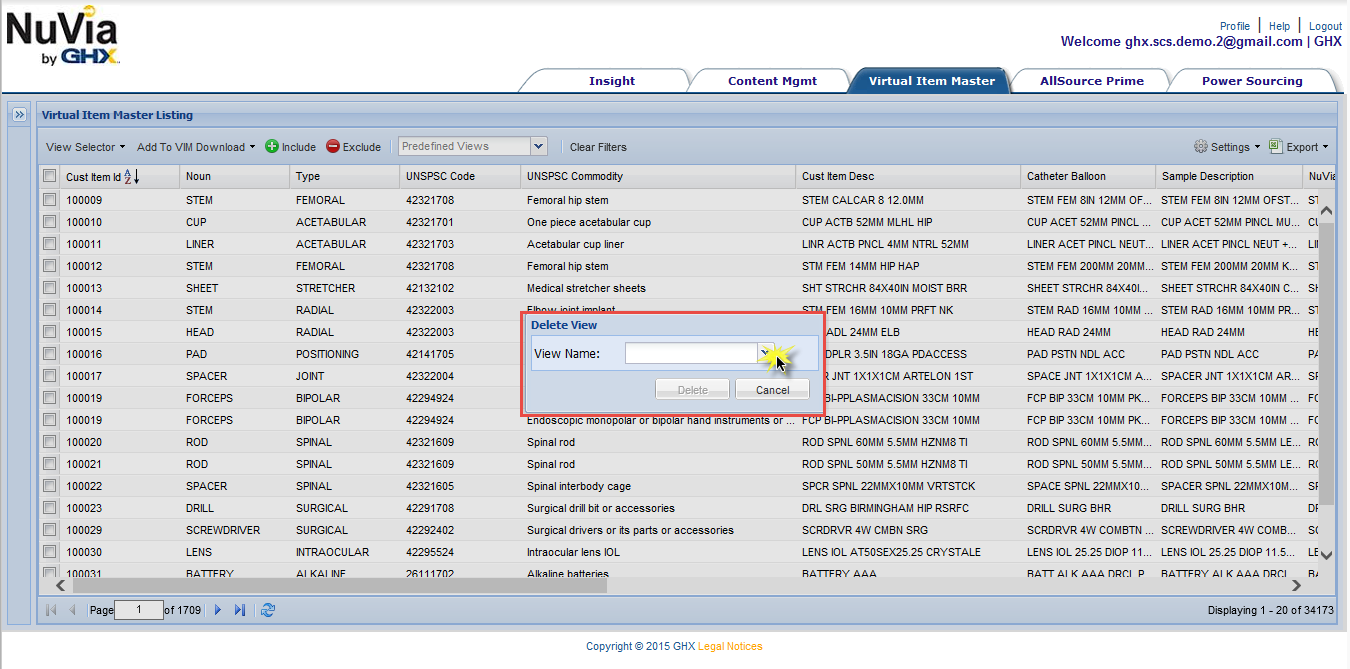This screenshot has width=1350, height=669.
Task: Click Delete in Delete View dialog
Action: click(693, 390)
